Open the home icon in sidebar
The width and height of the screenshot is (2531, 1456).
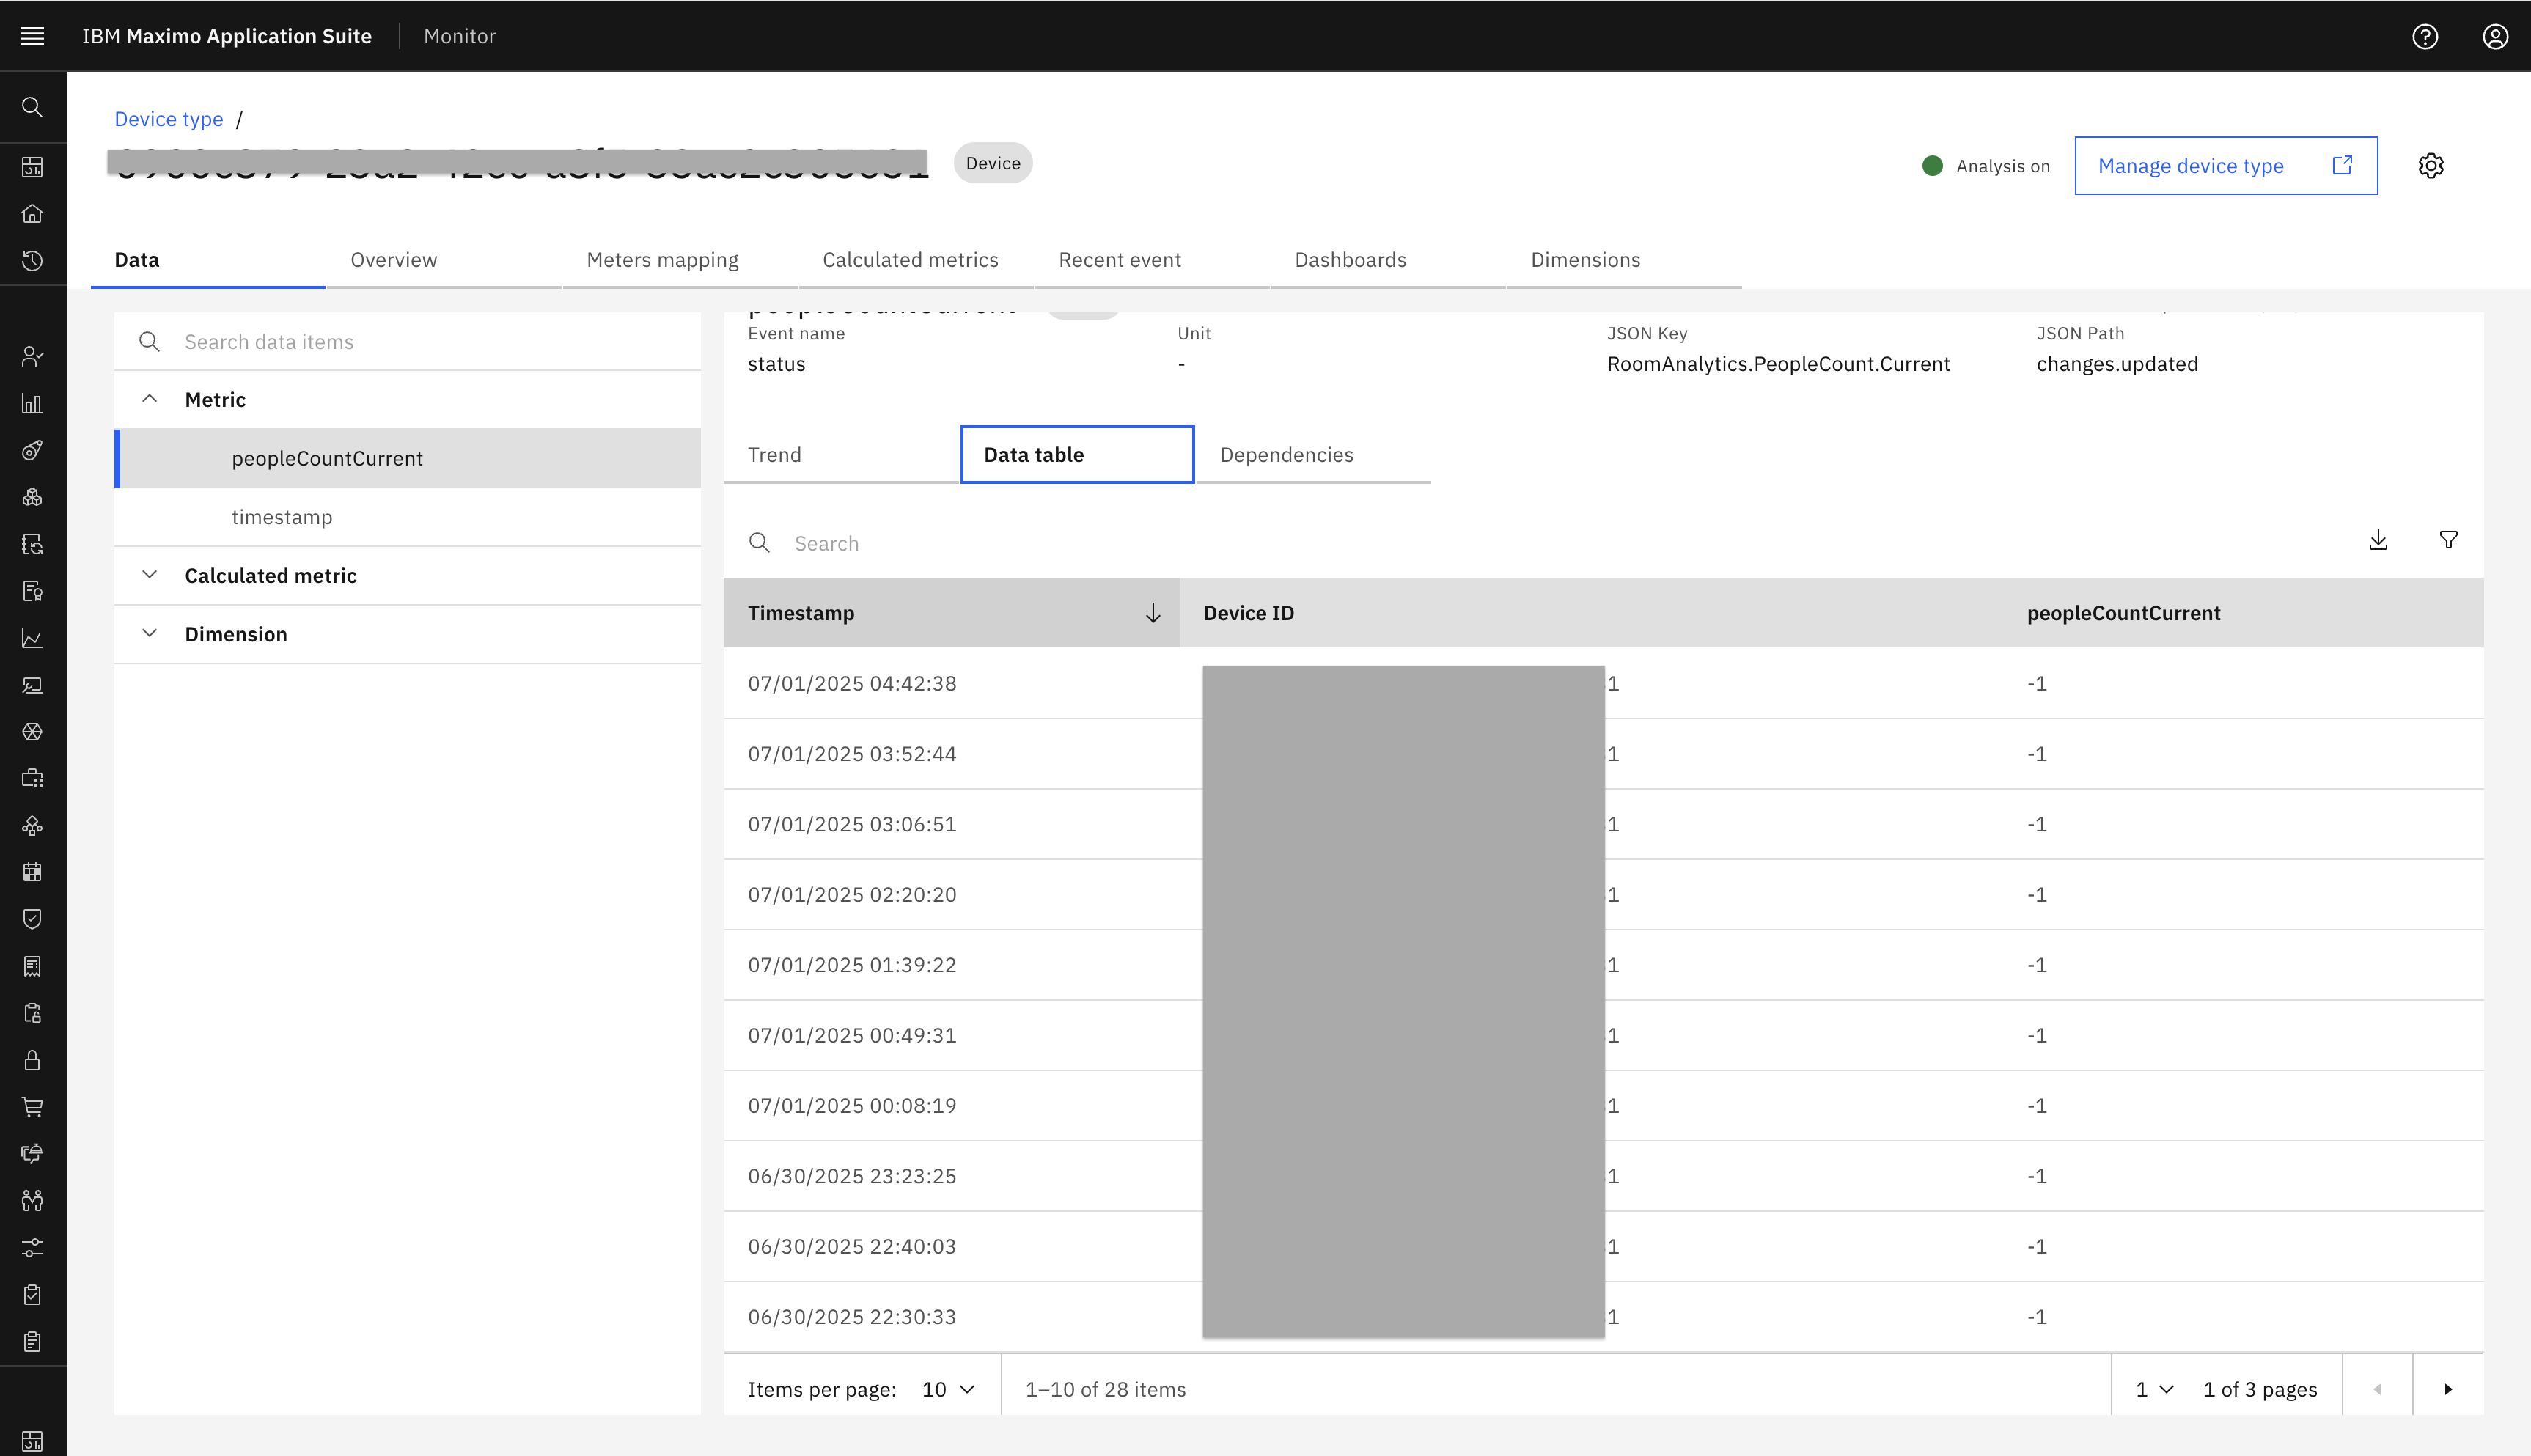[x=32, y=213]
